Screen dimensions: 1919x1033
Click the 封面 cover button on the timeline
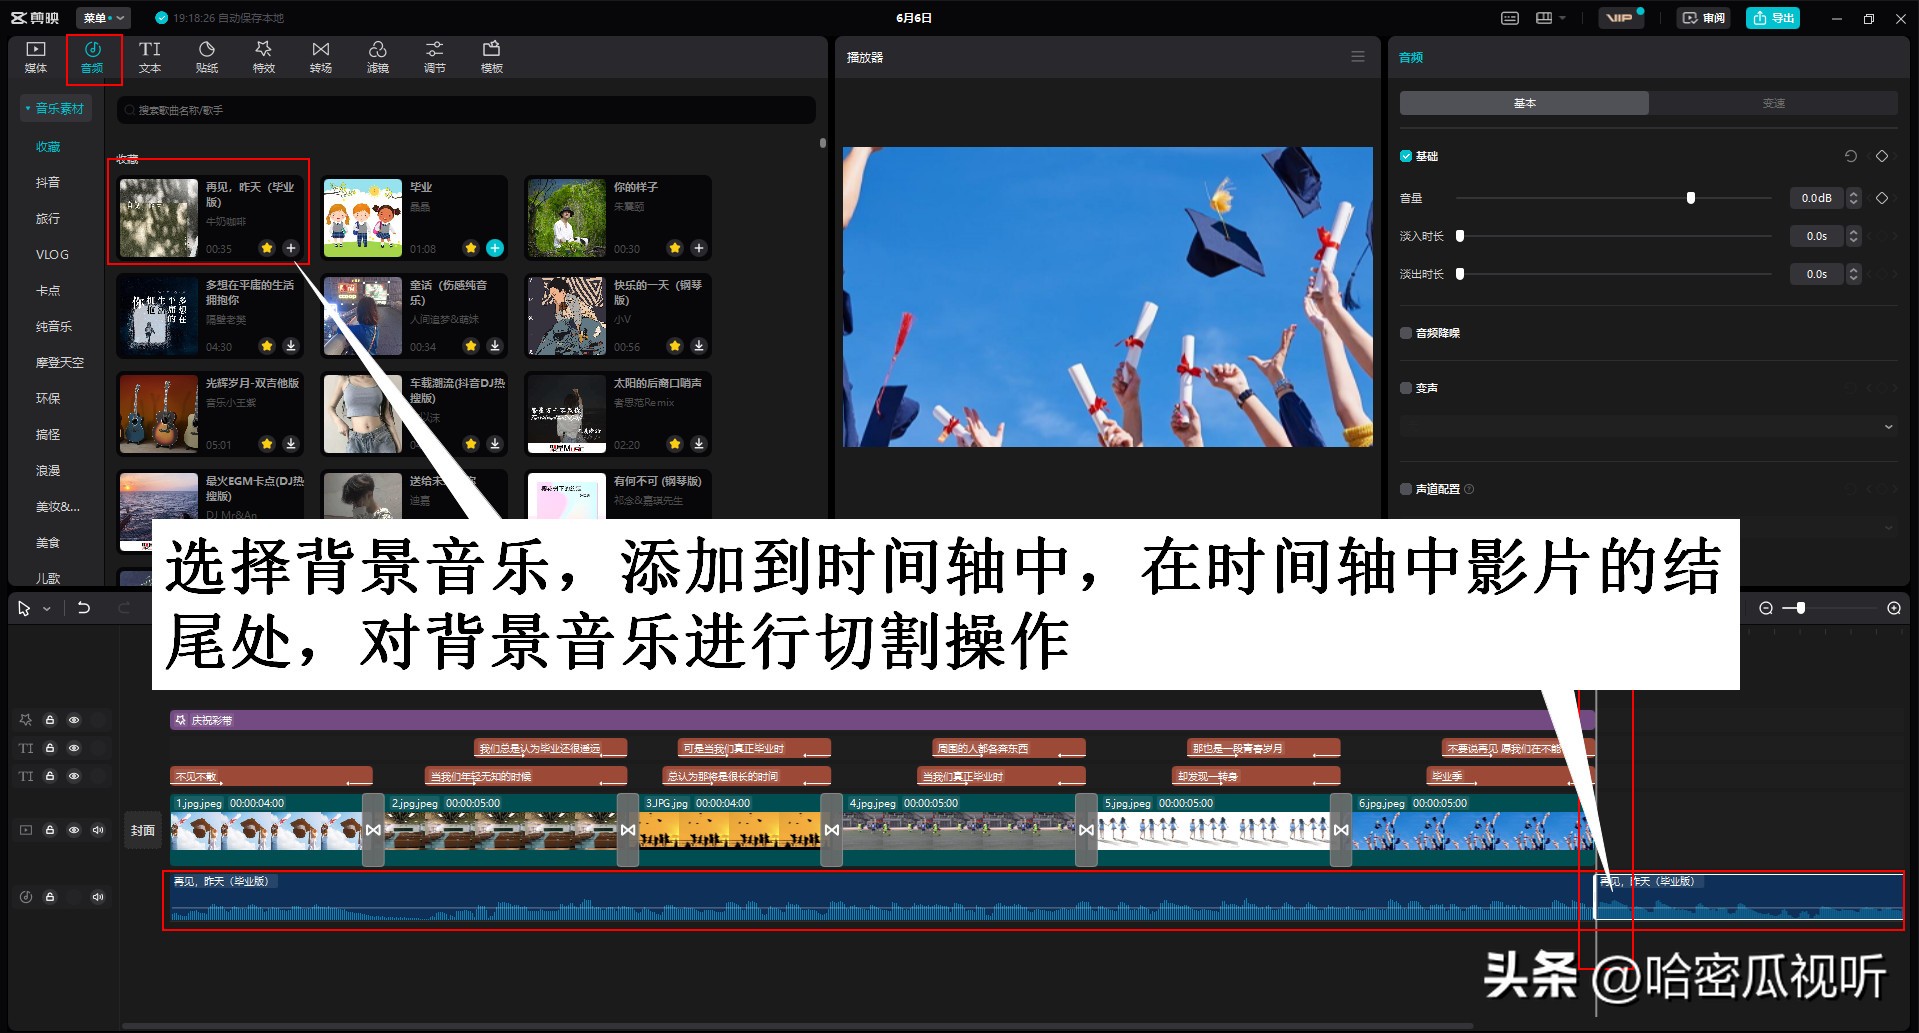[142, 829]
